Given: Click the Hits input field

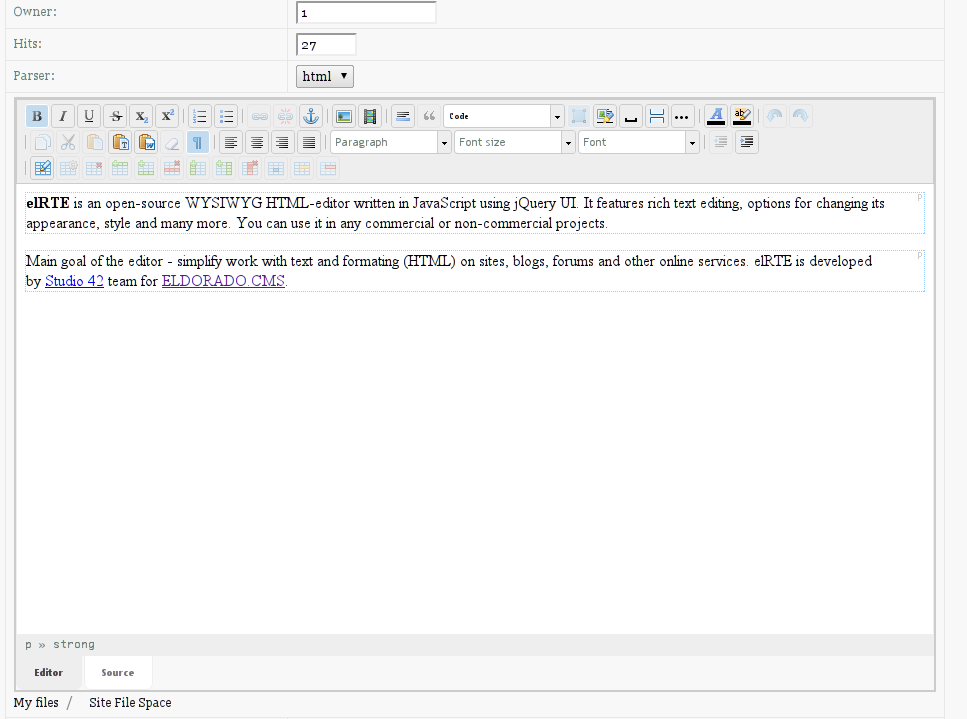Looking at the screenshot, I should (x=326, y=45).
